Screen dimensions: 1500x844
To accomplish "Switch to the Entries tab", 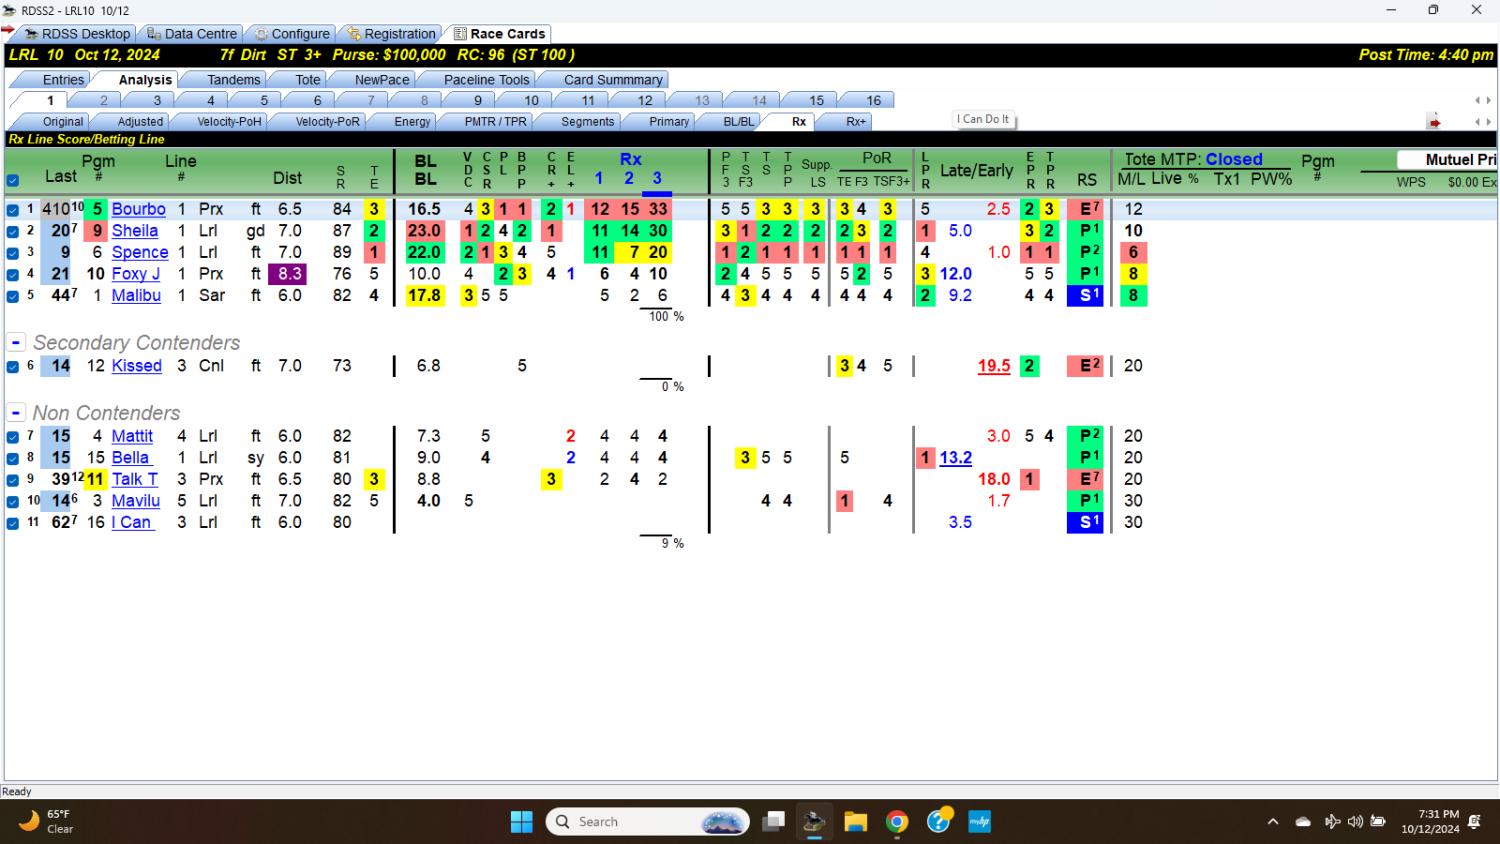I will click(x=63, y=80).
